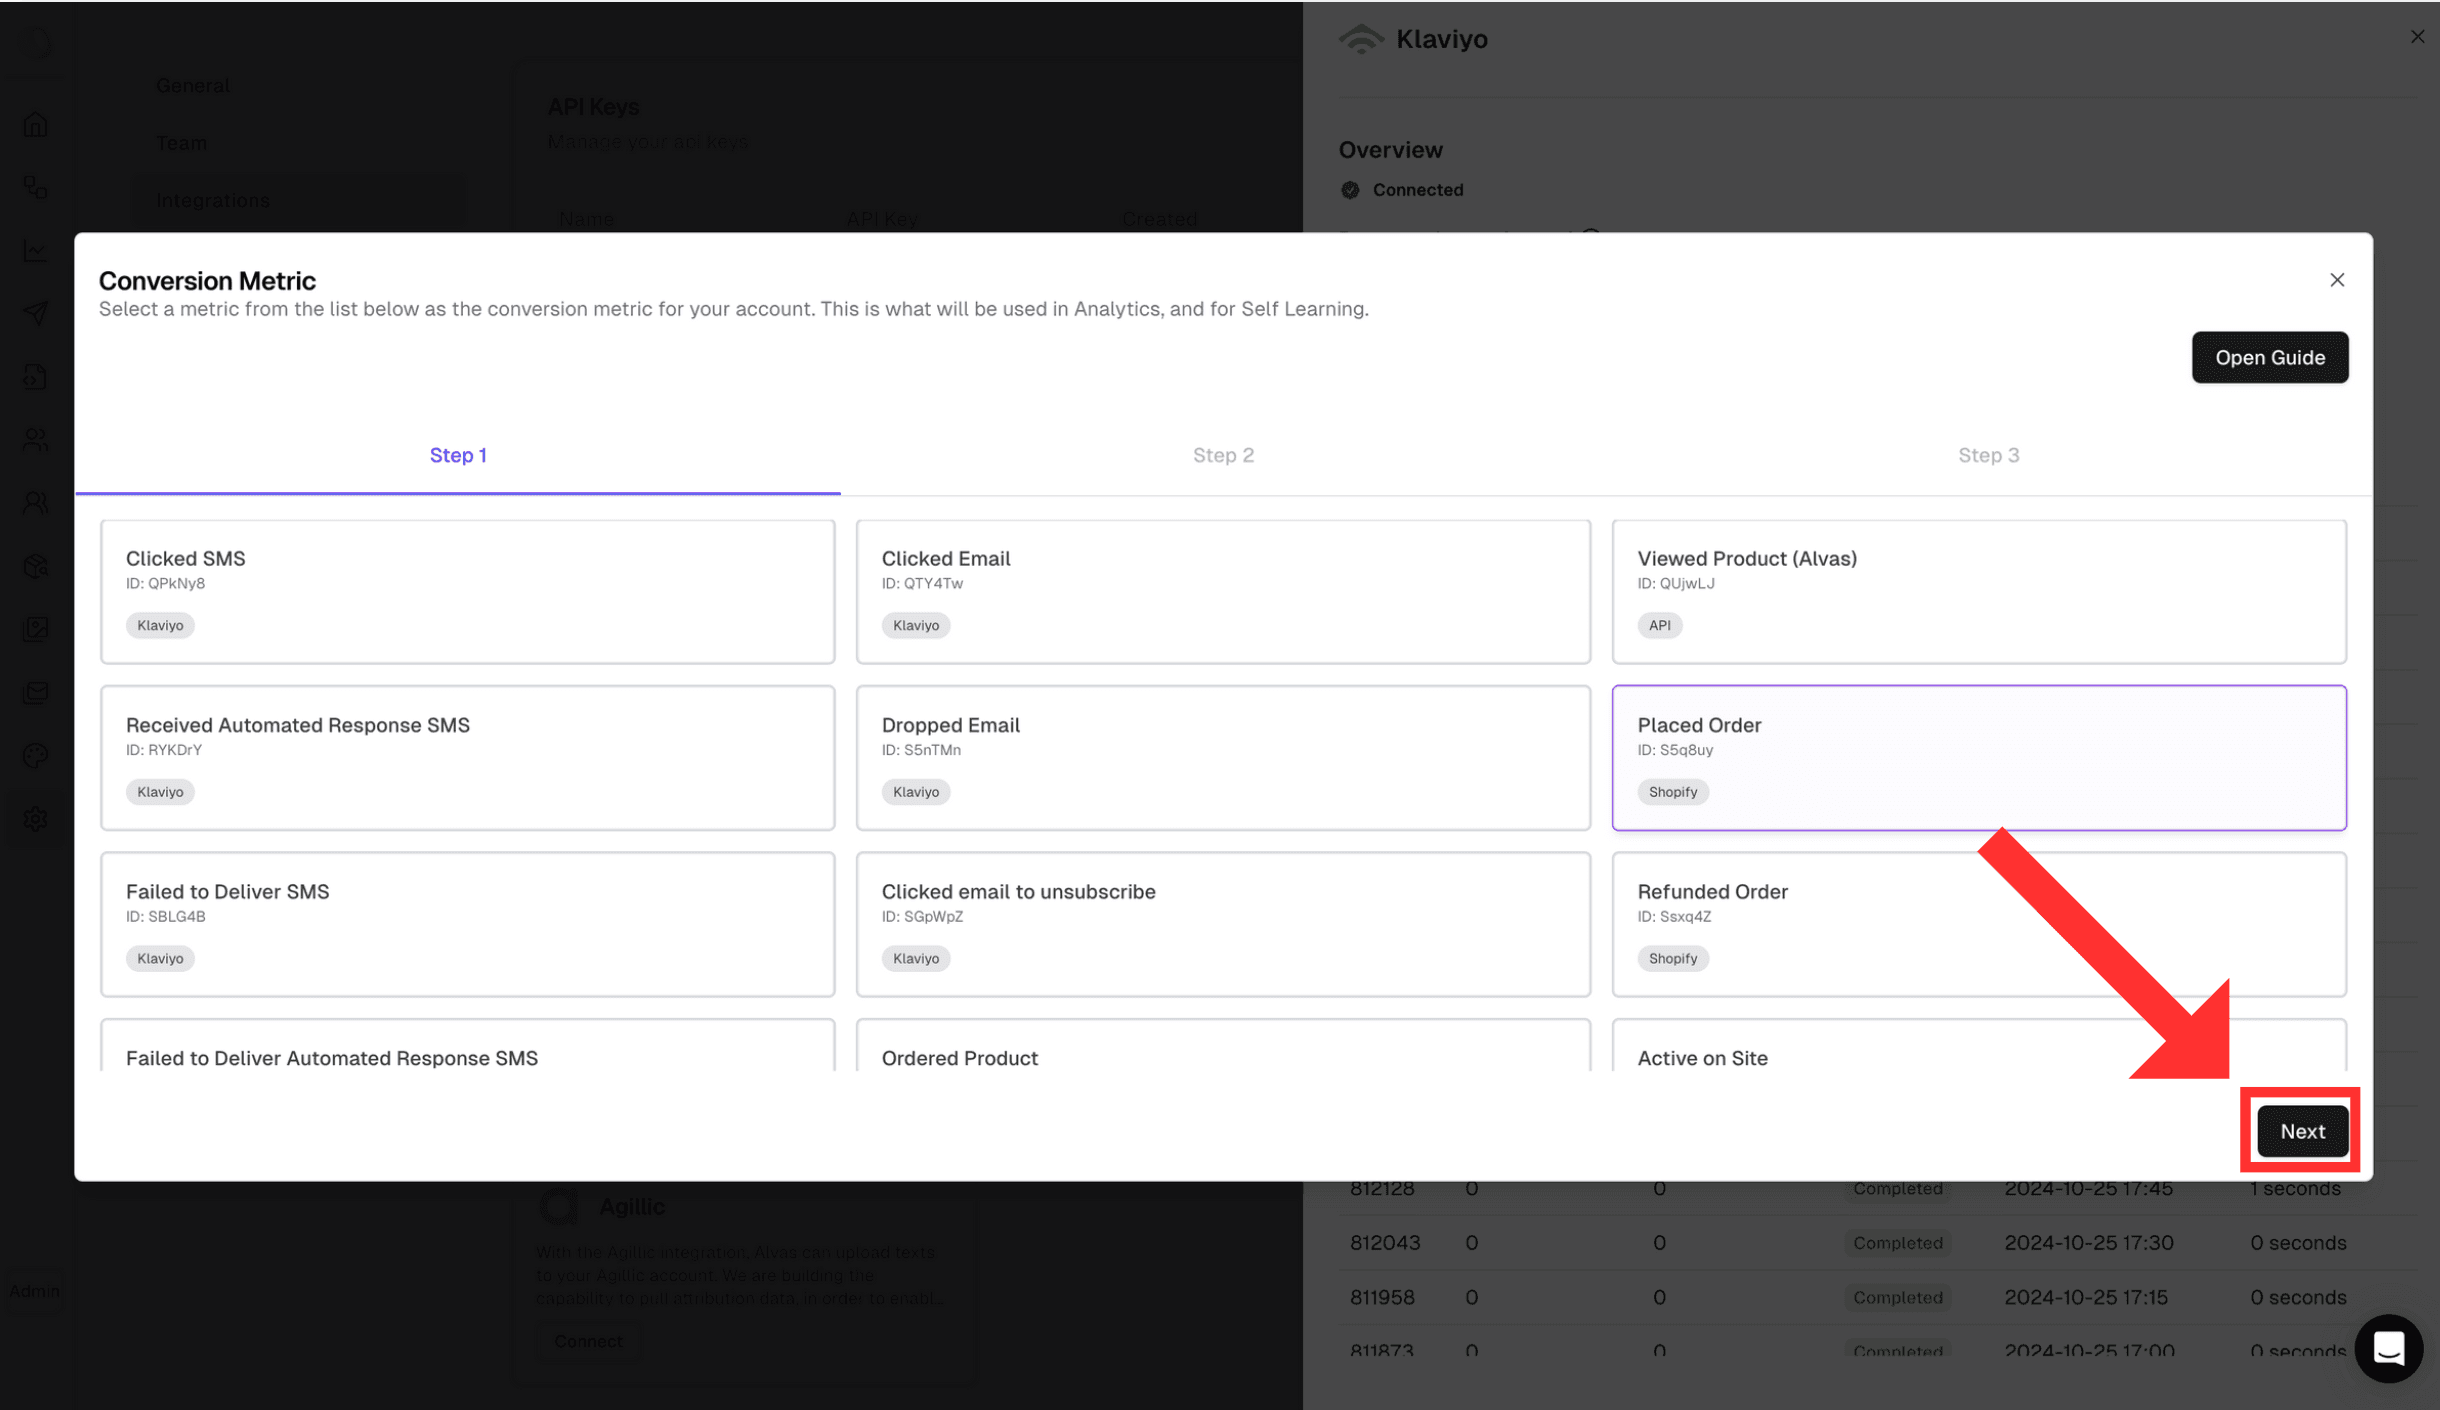
Task: Click the 811958 row in Klaviyo panel
Action: [x=1878, y=1297]
